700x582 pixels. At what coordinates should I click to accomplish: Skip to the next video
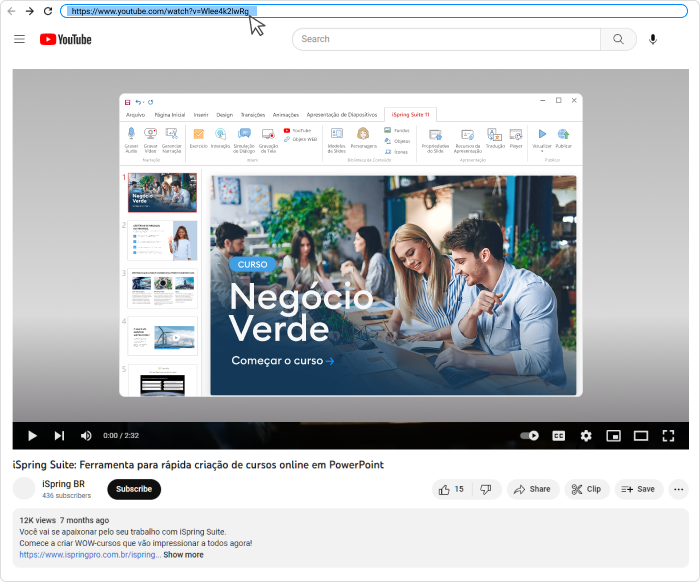point(59,436)
